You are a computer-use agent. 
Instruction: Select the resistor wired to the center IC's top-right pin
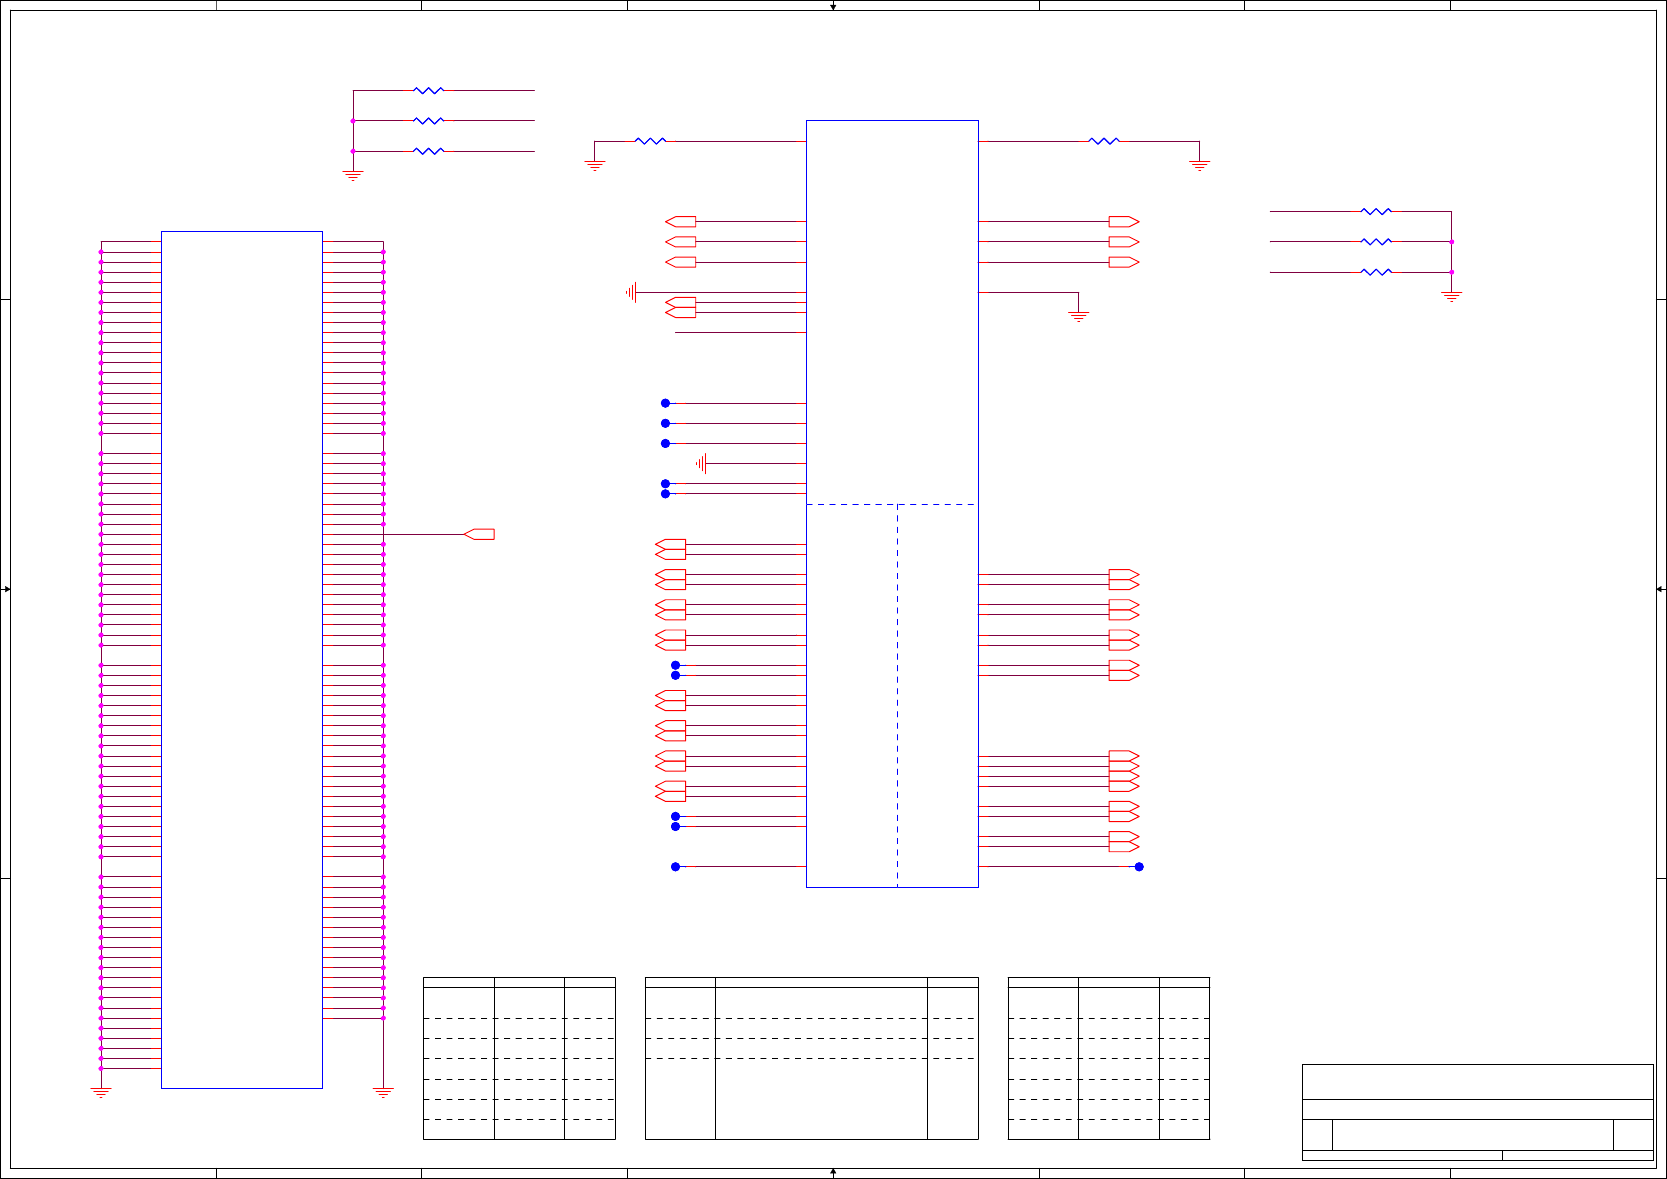click(x=1104, y=141)
